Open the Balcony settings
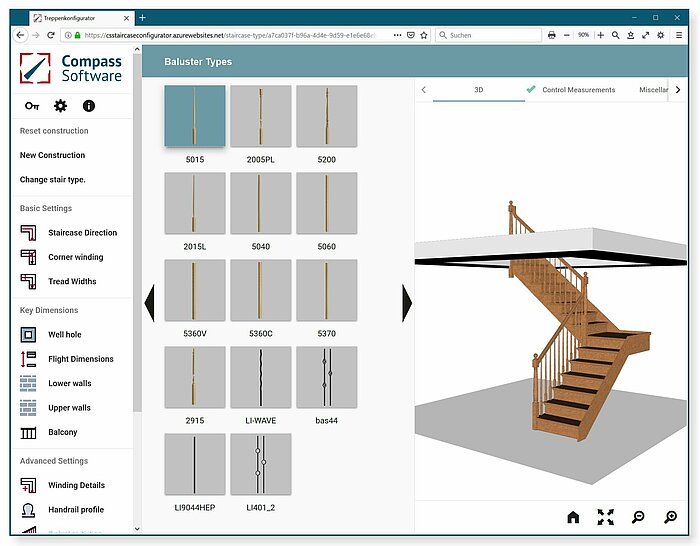This screenshot has width=700, height=546. [62, 432]
